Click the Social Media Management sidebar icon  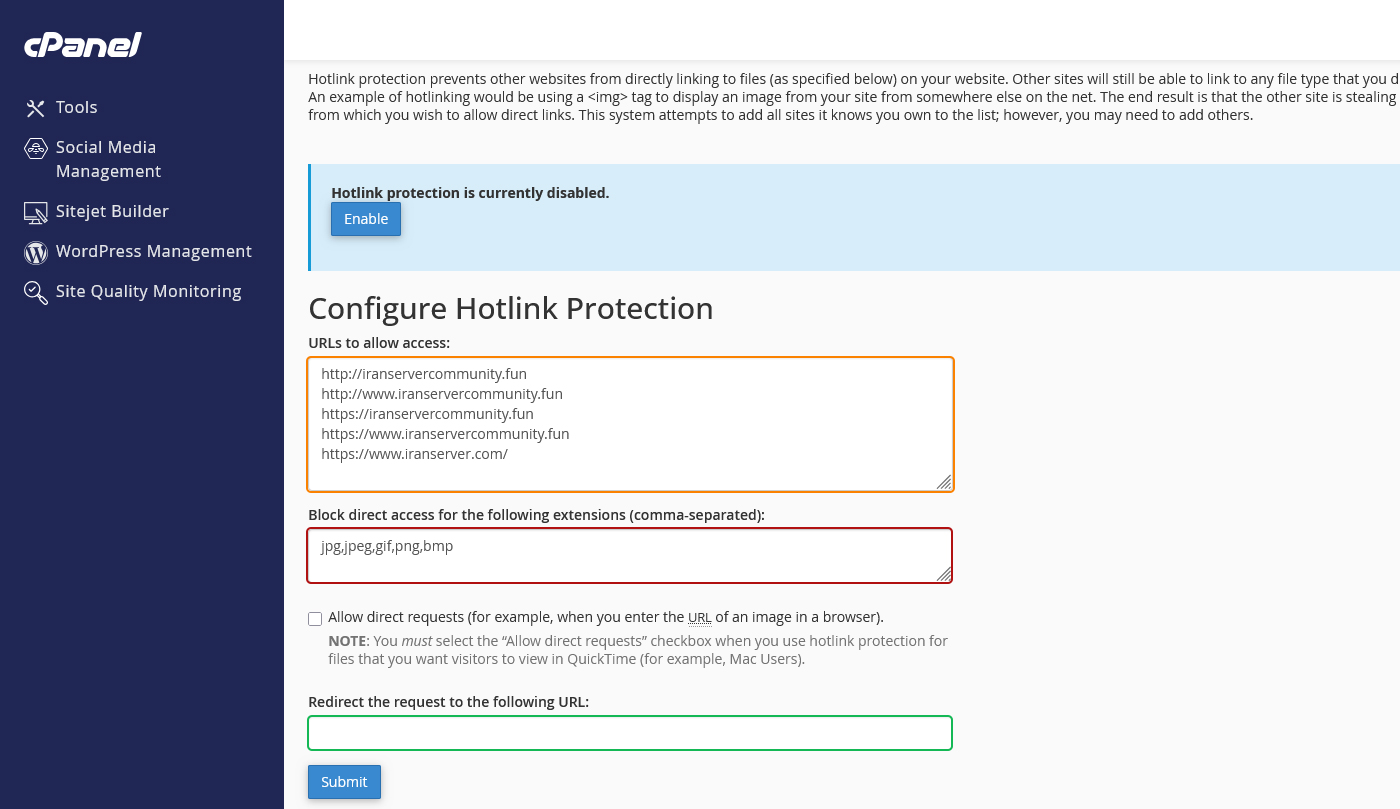pyautogui.click(x=36, y=149)
